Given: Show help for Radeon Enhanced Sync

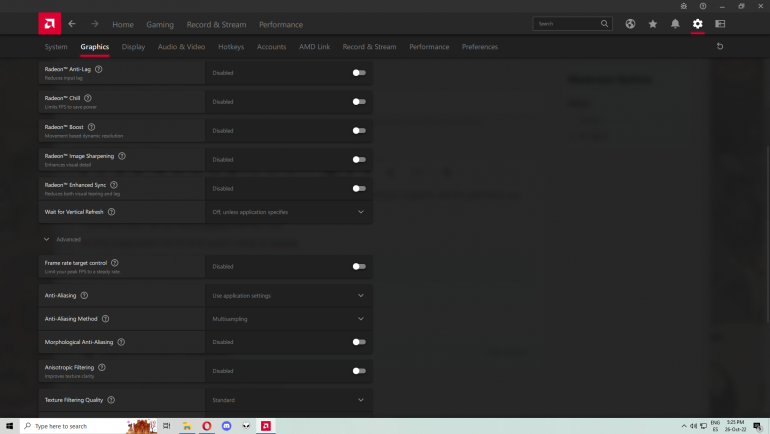Looking at the screenshot, I should pos(114,185).
